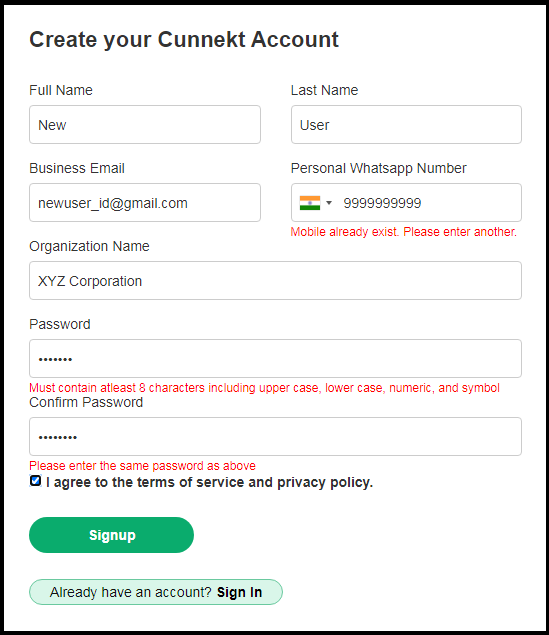This screenshot has width=549, height=635.
Task: Focus the Organization Name field with XYZ Corporation
Action: point(275,281)
